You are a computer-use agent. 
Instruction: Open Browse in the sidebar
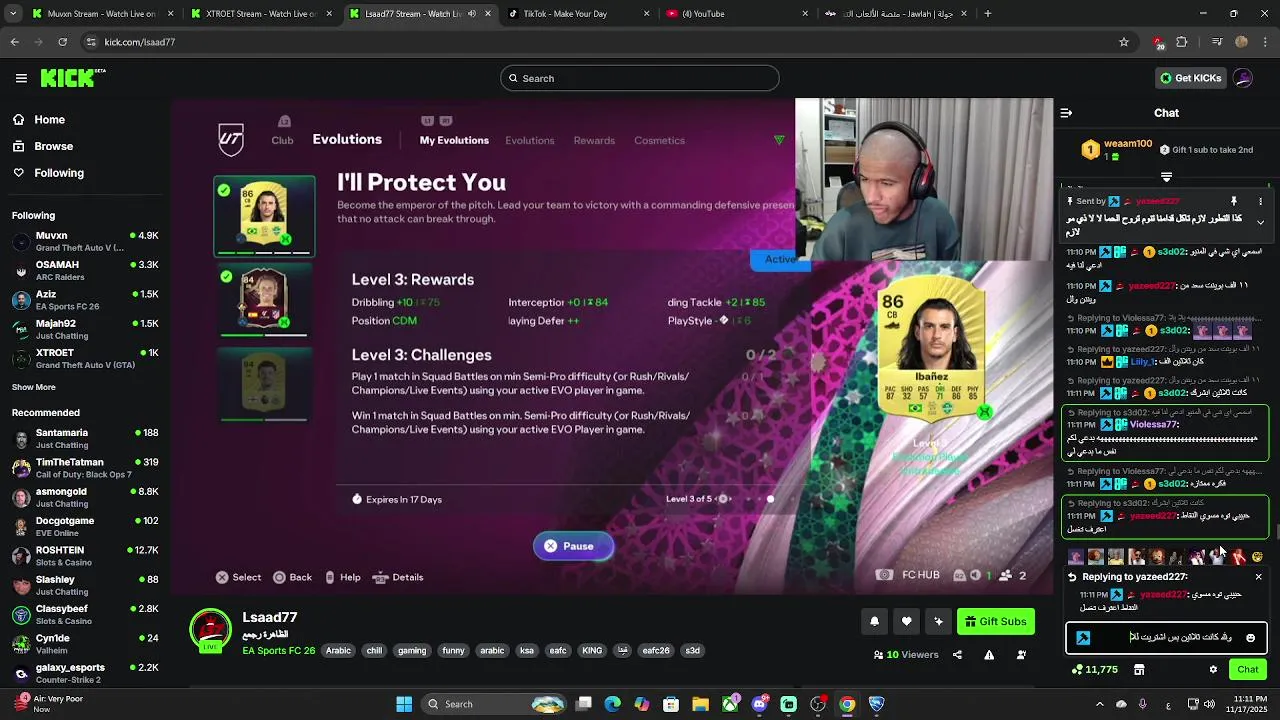(53, 146)
